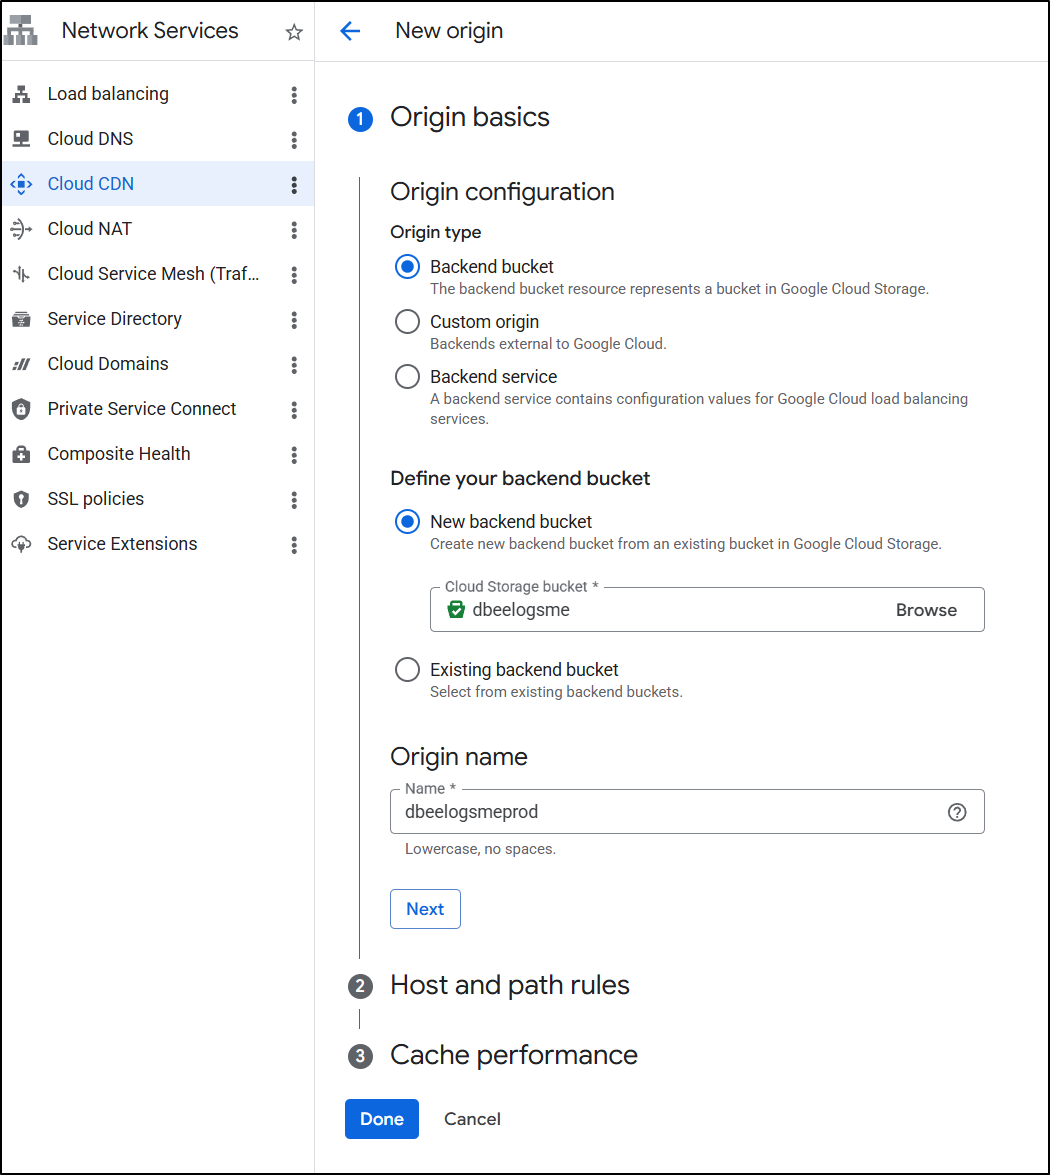Click the Next button
The width and height of the screenshot is (1050, 1175).
[425, 909]
